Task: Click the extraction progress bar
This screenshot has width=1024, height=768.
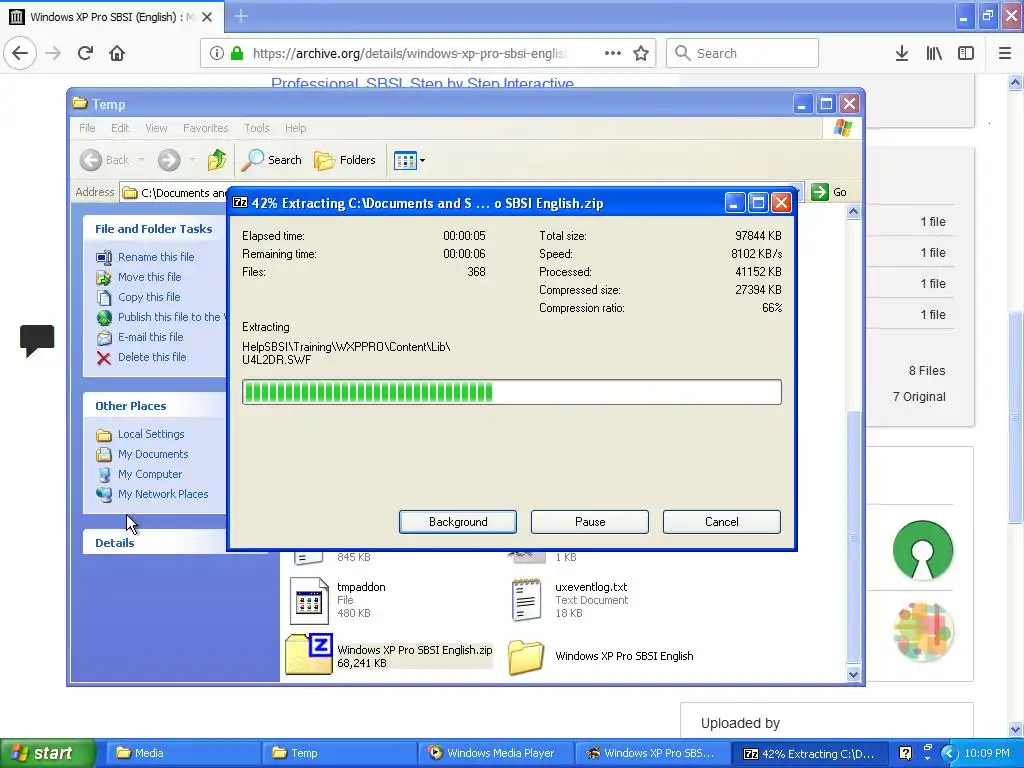Action: point(511,392)
